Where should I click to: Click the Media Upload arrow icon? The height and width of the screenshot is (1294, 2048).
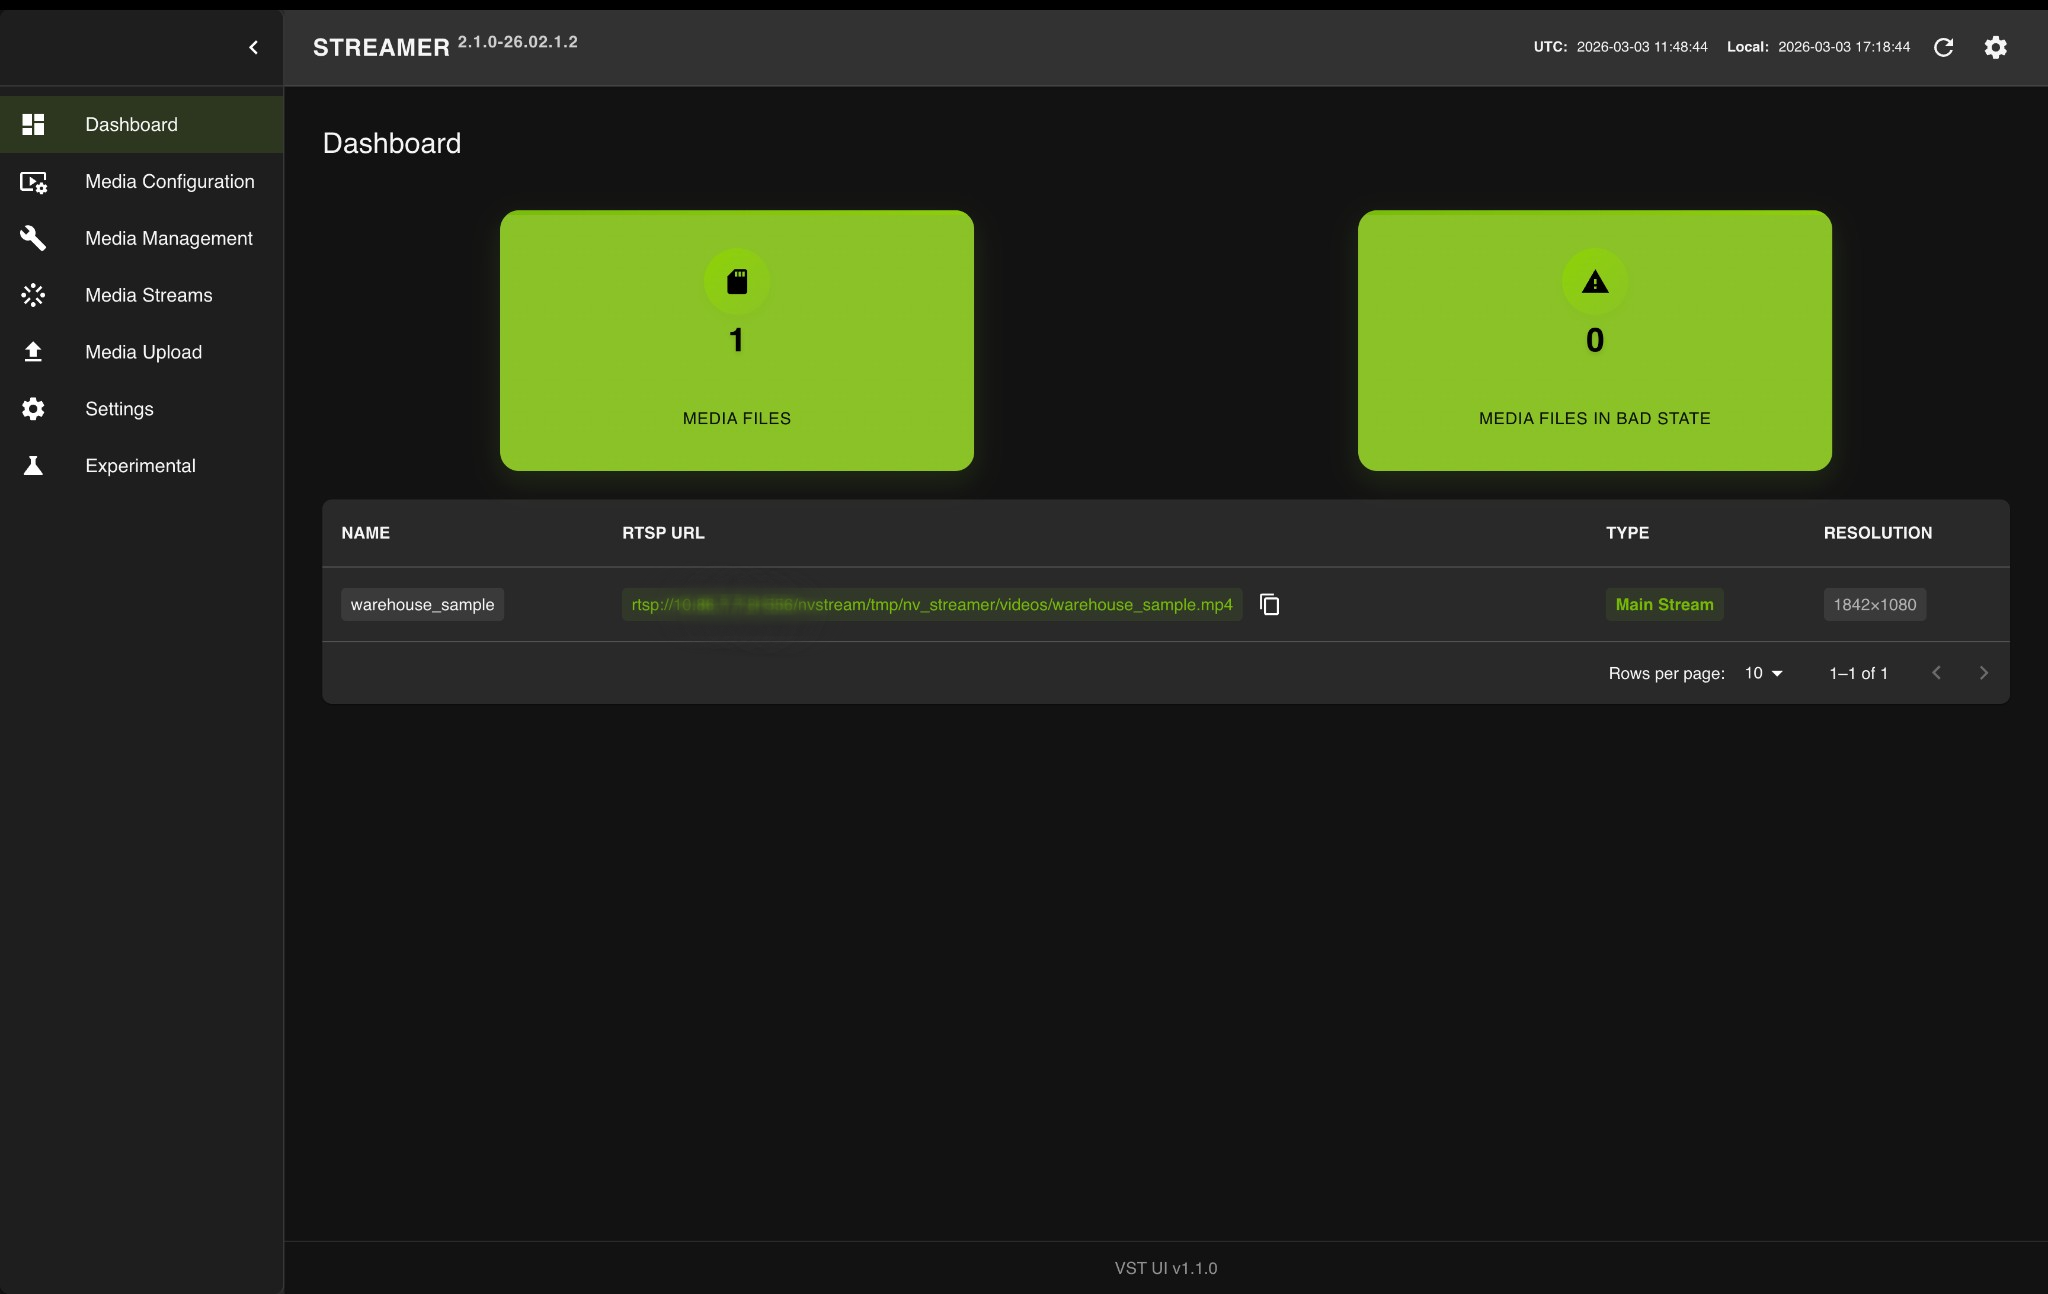pyautogui.click(x=33, y=352)
